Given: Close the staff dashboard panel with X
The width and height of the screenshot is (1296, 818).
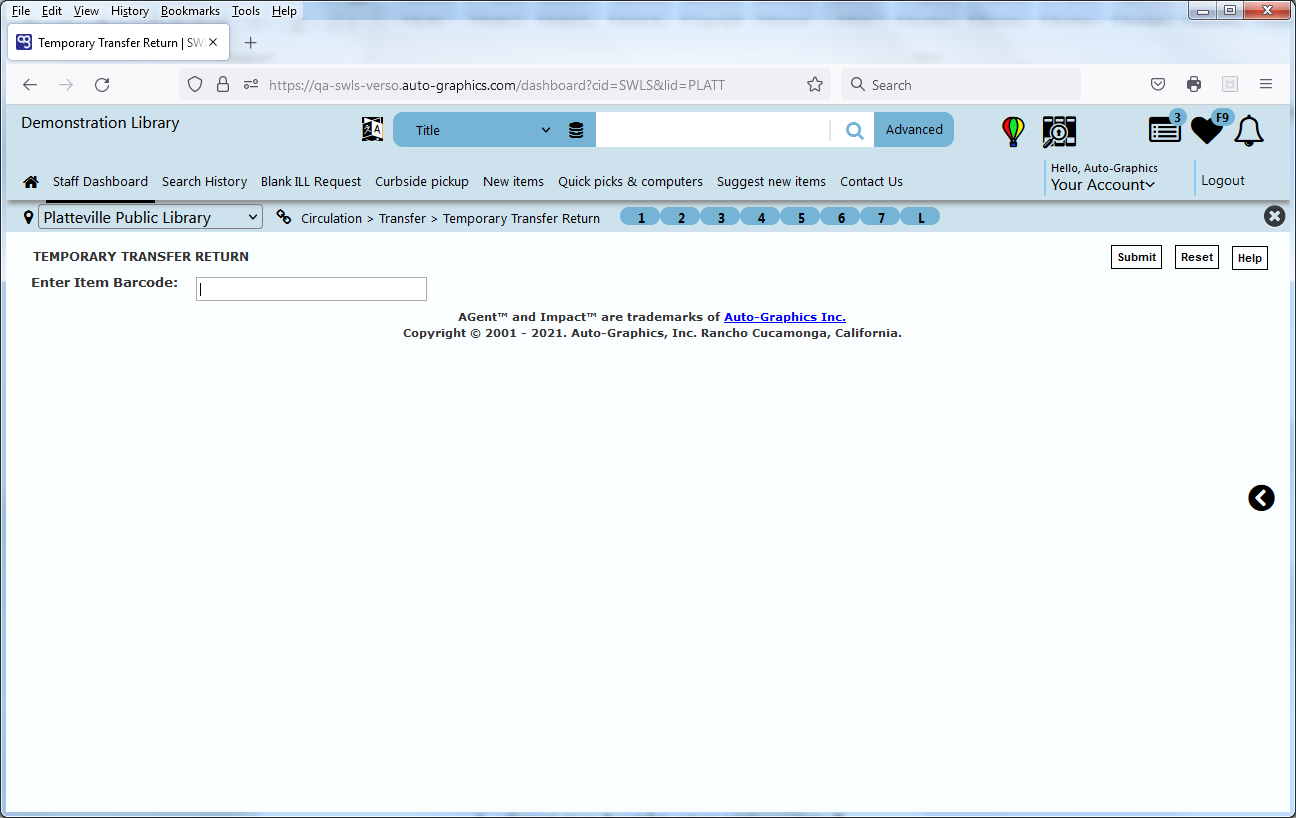Looking at the screenshot, I should point(1274,216).
